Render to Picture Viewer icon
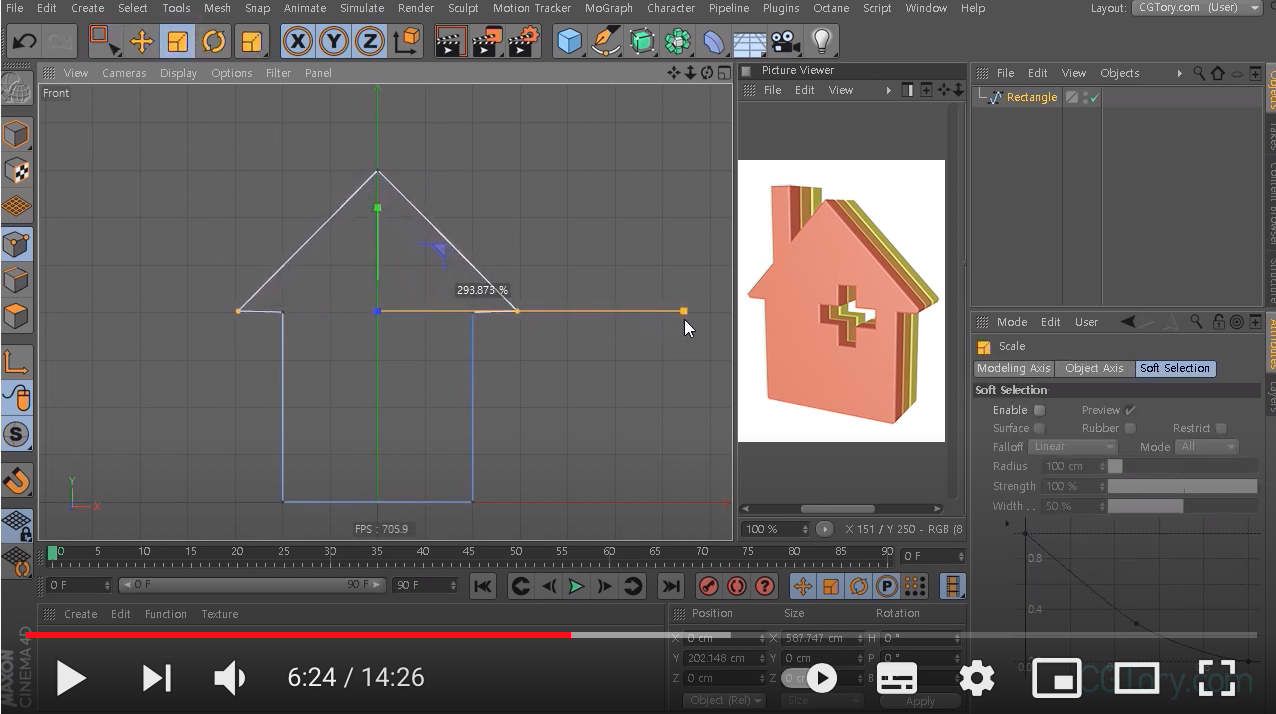1276x714 pixels. pyautogui.click(x=487, y=42)
